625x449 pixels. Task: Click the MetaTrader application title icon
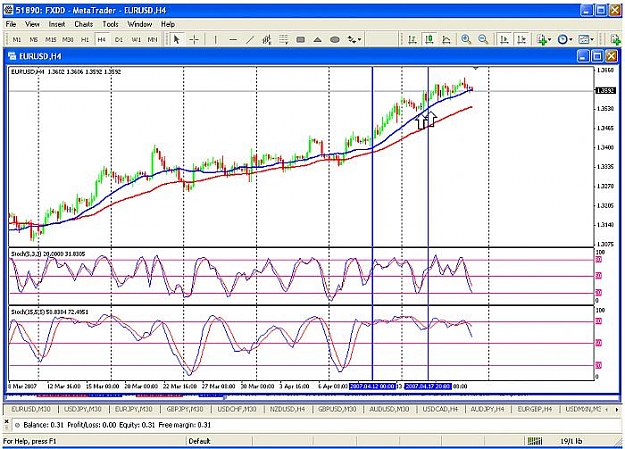[x=8, y=10]
